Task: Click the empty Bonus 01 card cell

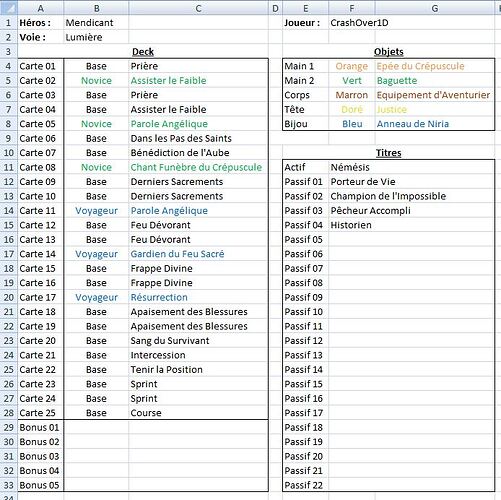Action: coord(198,427)
